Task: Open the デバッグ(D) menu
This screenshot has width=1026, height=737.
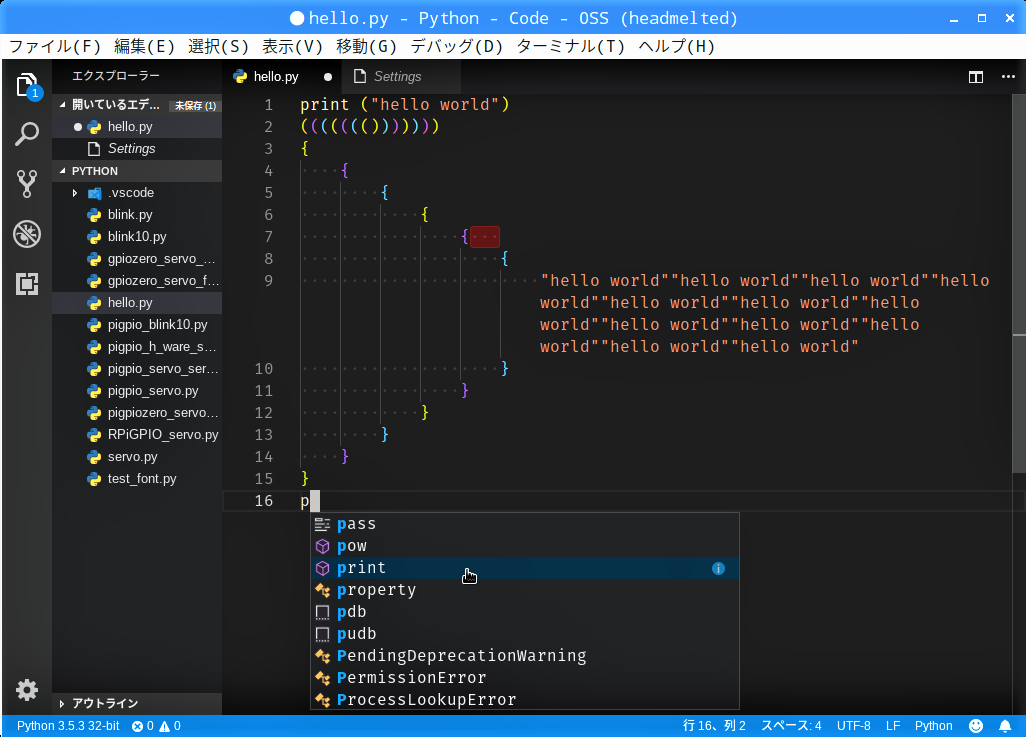Action: click(457, 46)
